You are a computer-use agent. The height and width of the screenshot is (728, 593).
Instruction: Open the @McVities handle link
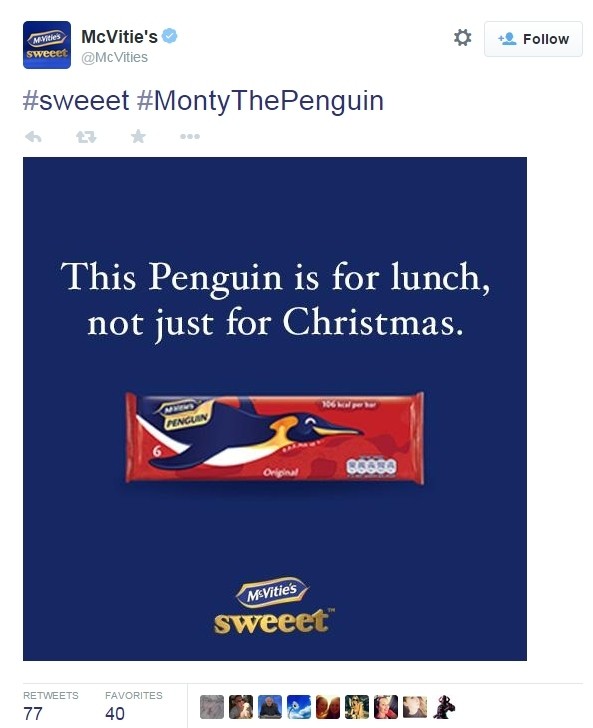click(x=115, y=57)
